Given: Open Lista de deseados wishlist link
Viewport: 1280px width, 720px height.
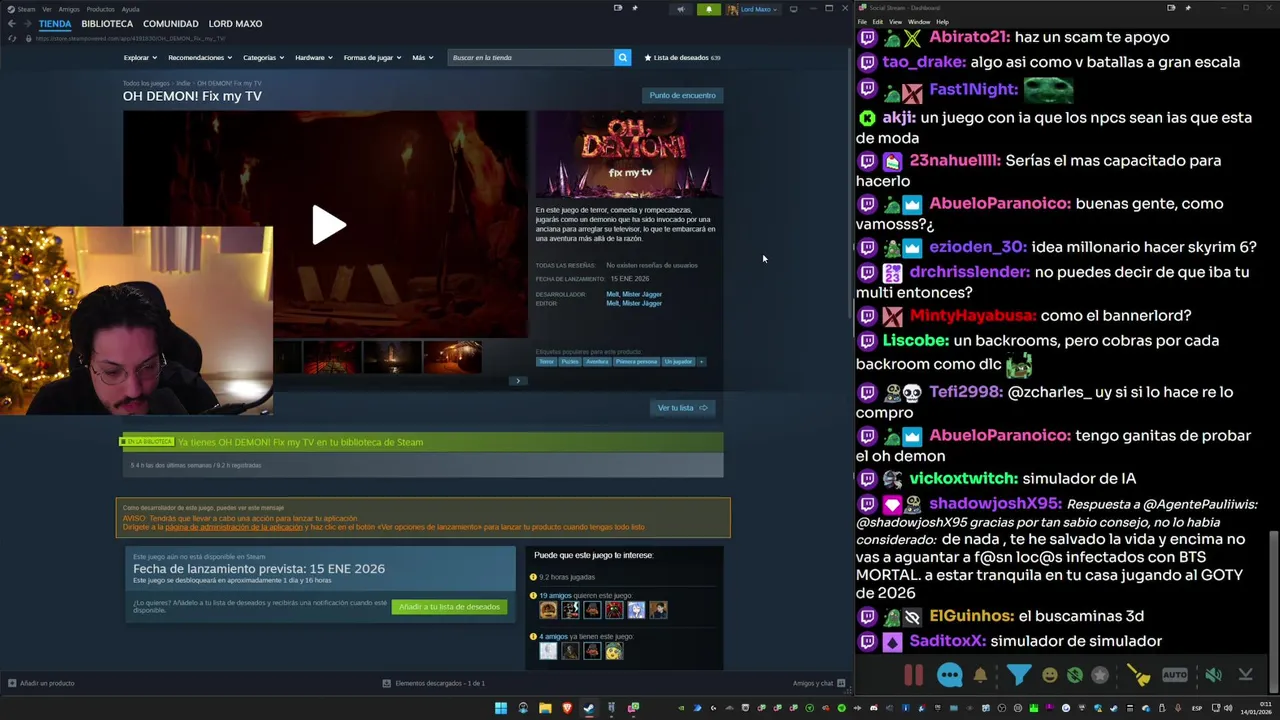Looking at the screenshot, I should pyautogui.click(x=682, y=57).
